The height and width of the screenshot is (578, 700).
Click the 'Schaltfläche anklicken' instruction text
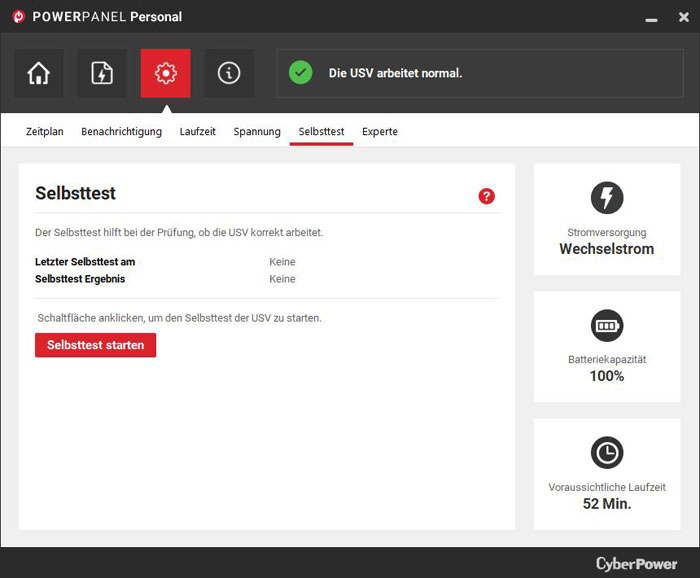179,318
